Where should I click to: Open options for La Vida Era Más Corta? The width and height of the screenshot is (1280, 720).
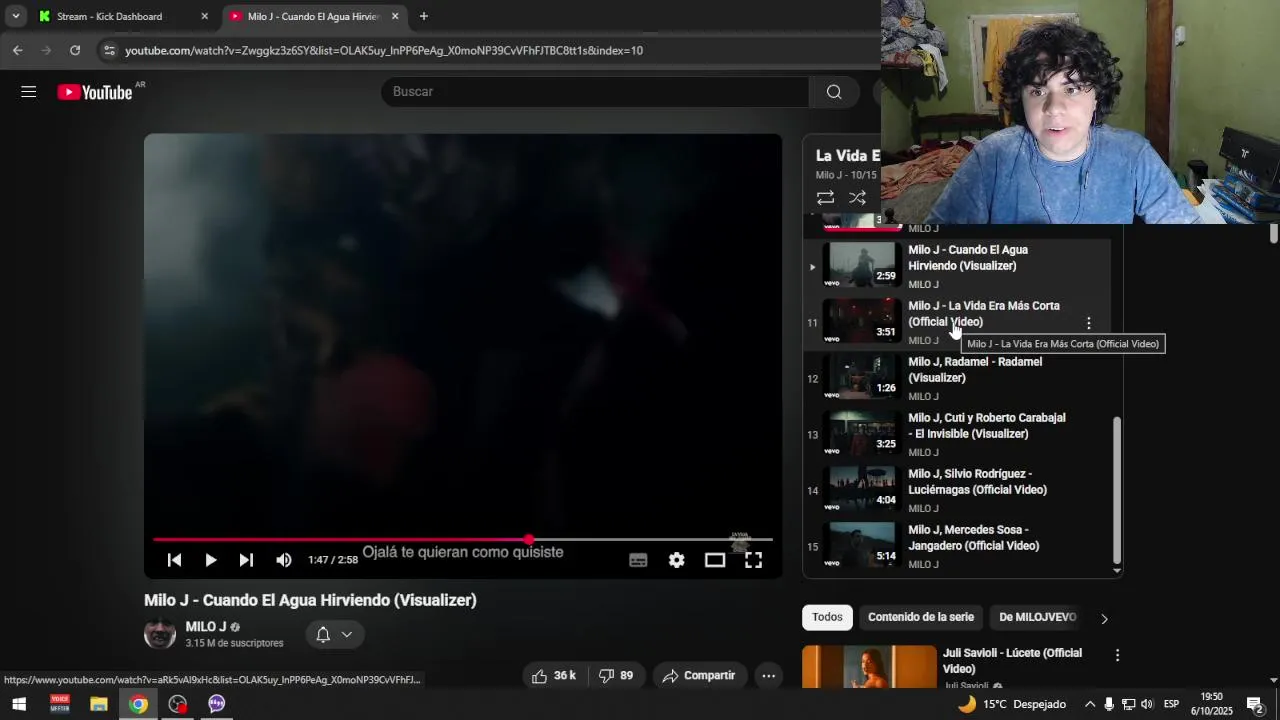(x=1089, y=323)
